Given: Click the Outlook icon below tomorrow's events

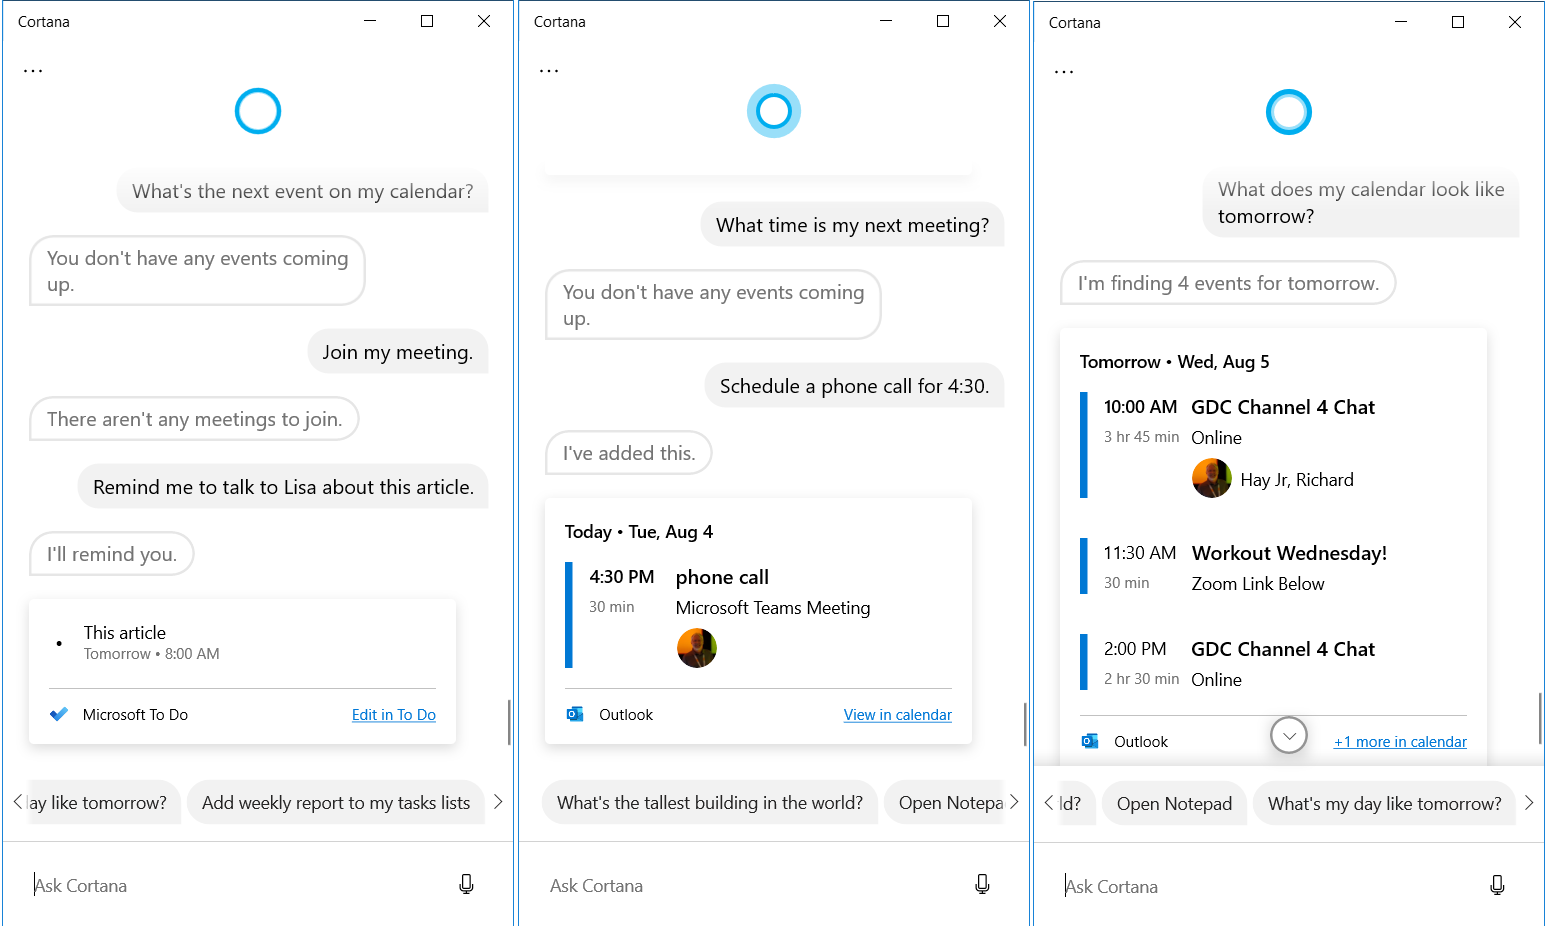Looking at the screenshot, I should point(1089,741).
